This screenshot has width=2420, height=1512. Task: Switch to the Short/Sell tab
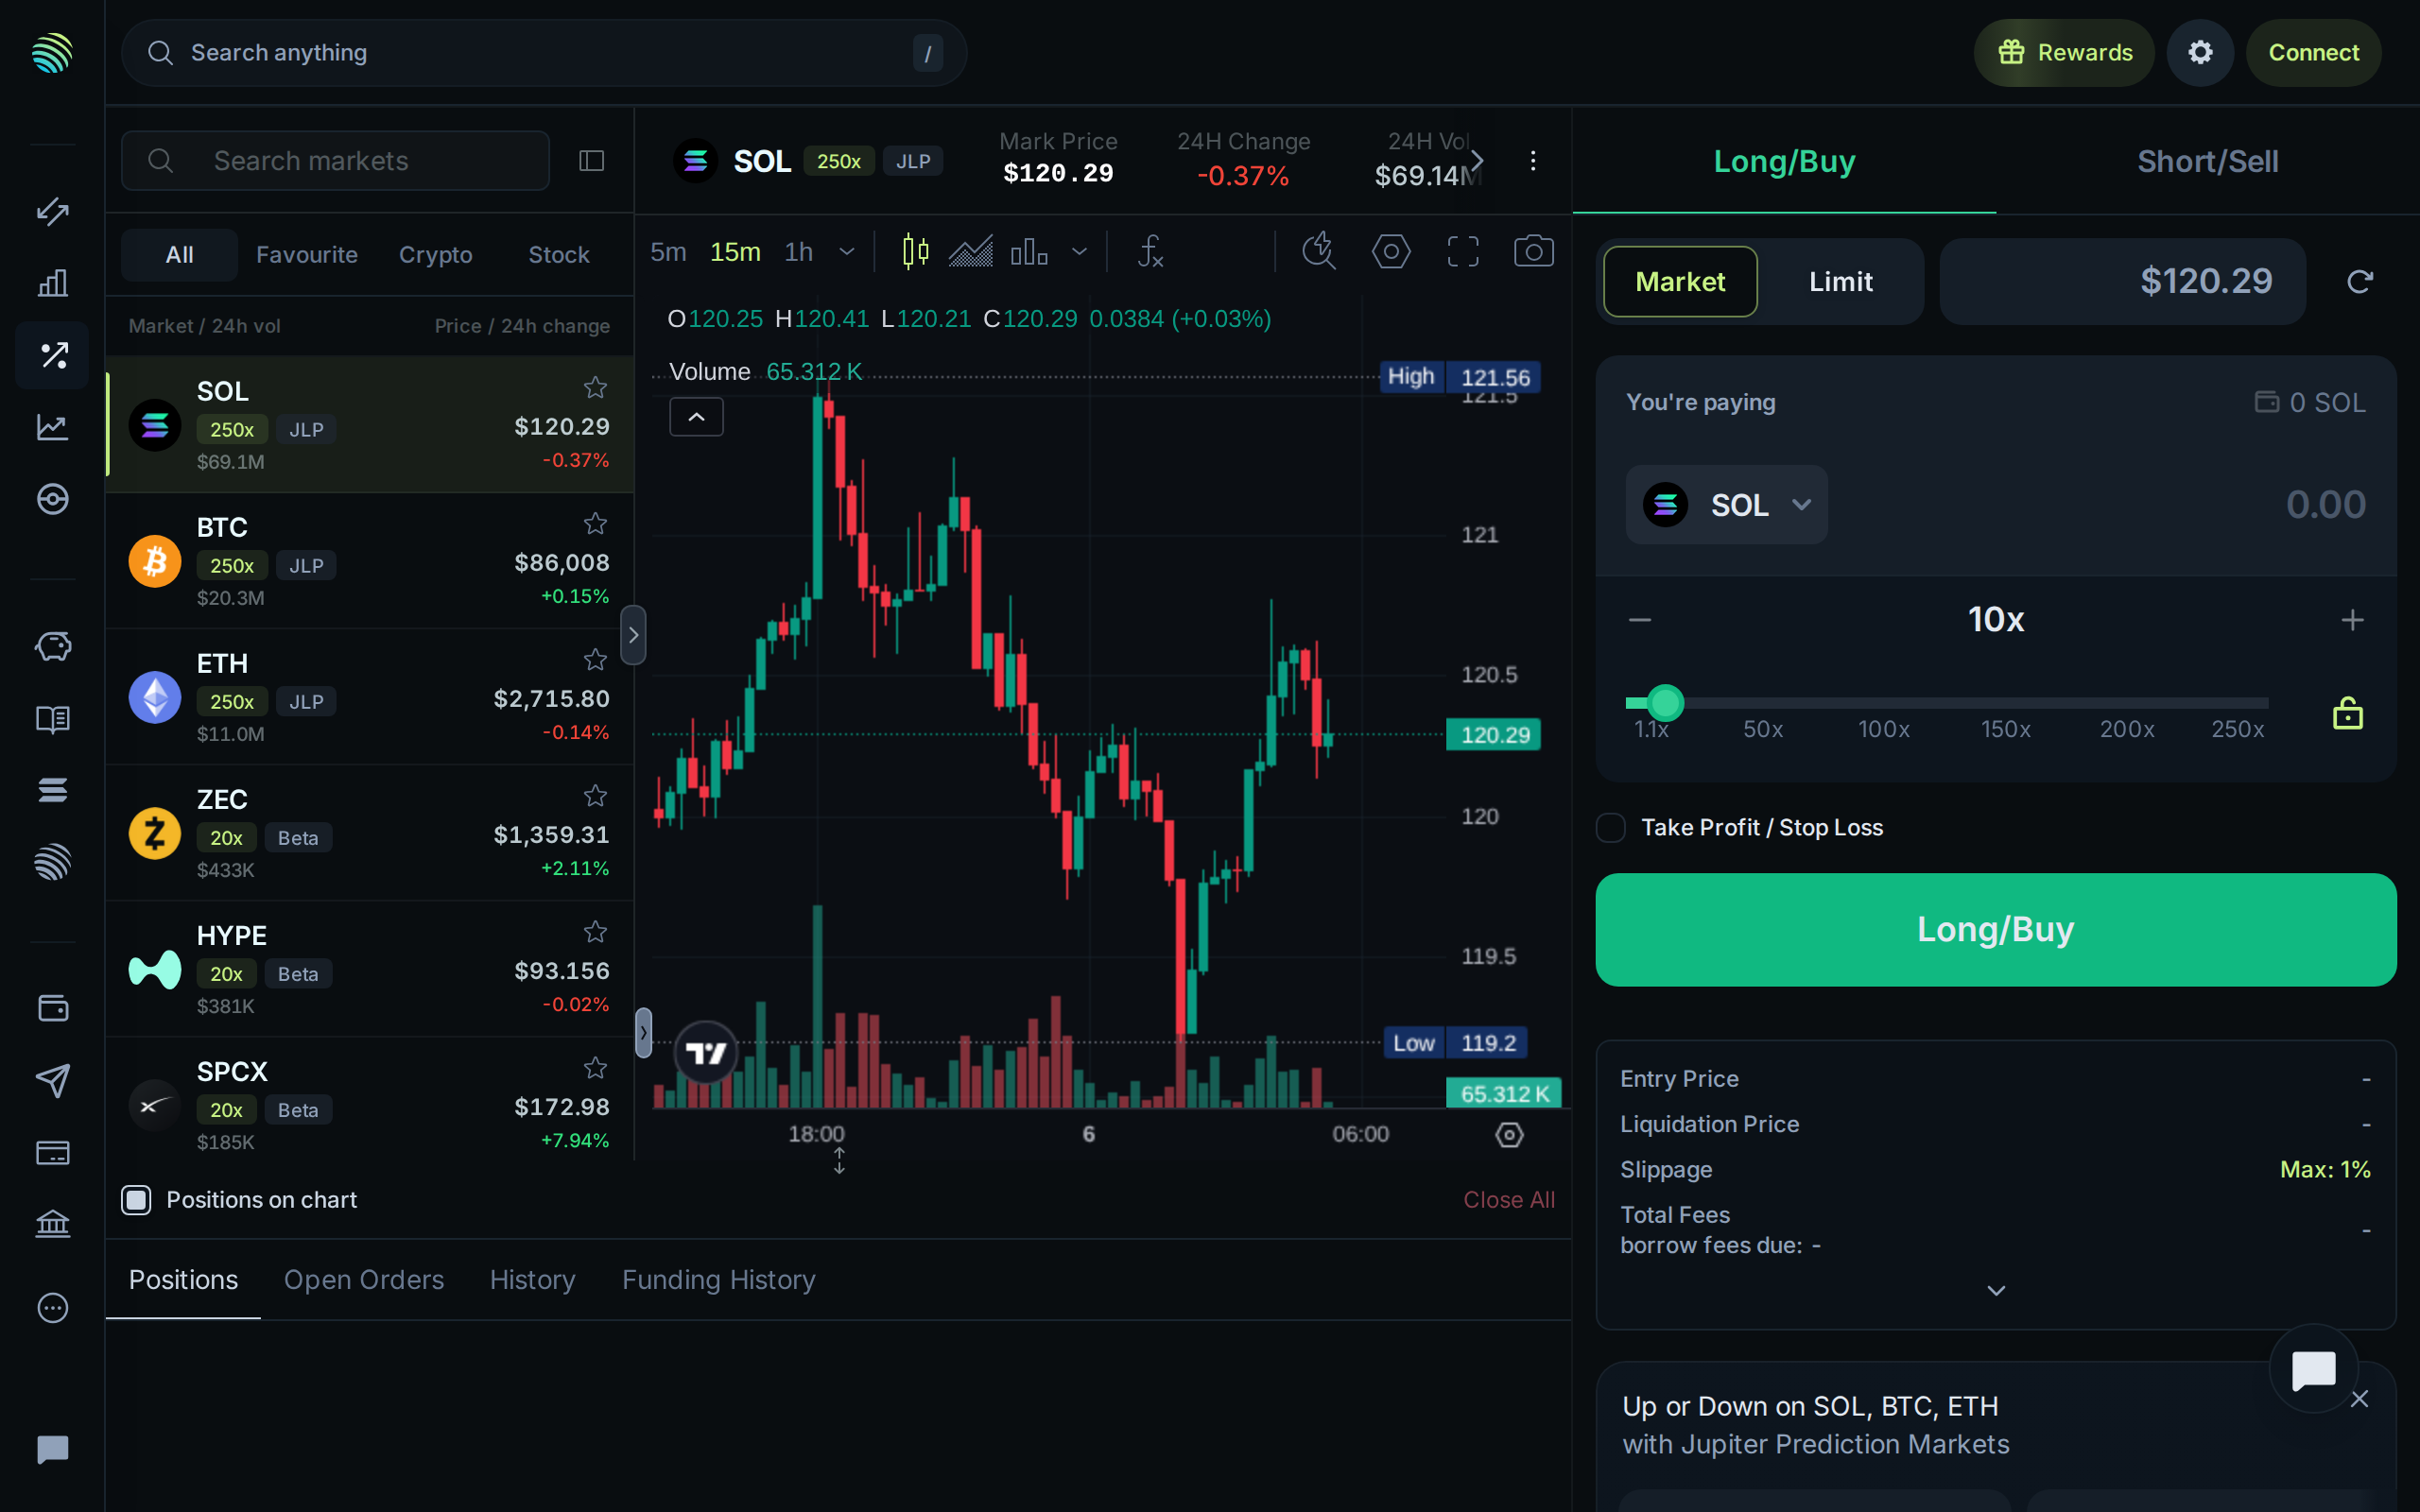tap(2207, 161)
